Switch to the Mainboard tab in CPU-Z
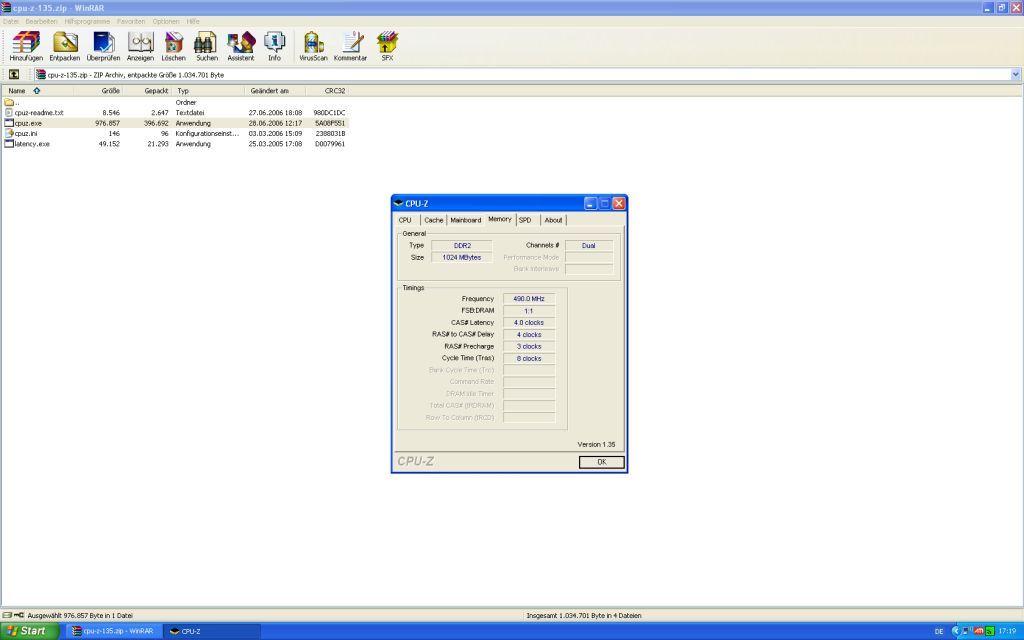Image resolution: width=1024 pixels, height=640 pixels. coord(466,220)
